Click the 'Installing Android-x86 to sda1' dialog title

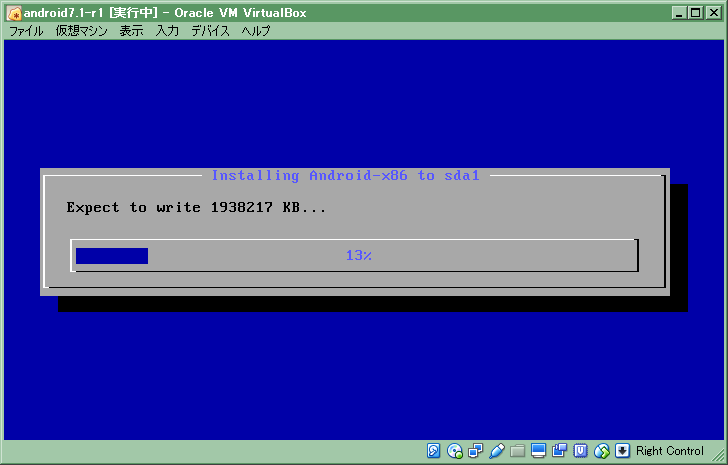345,175
